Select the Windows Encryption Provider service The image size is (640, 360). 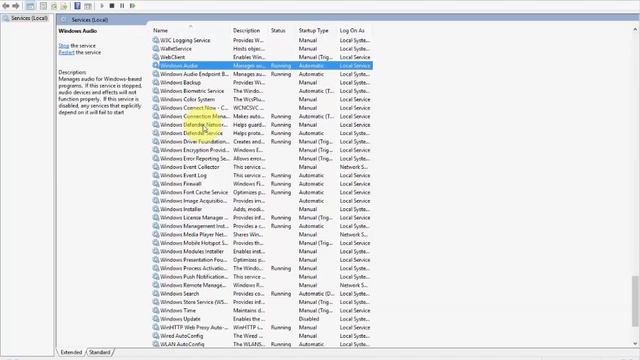pyautogui.click(x=262, y=150)
